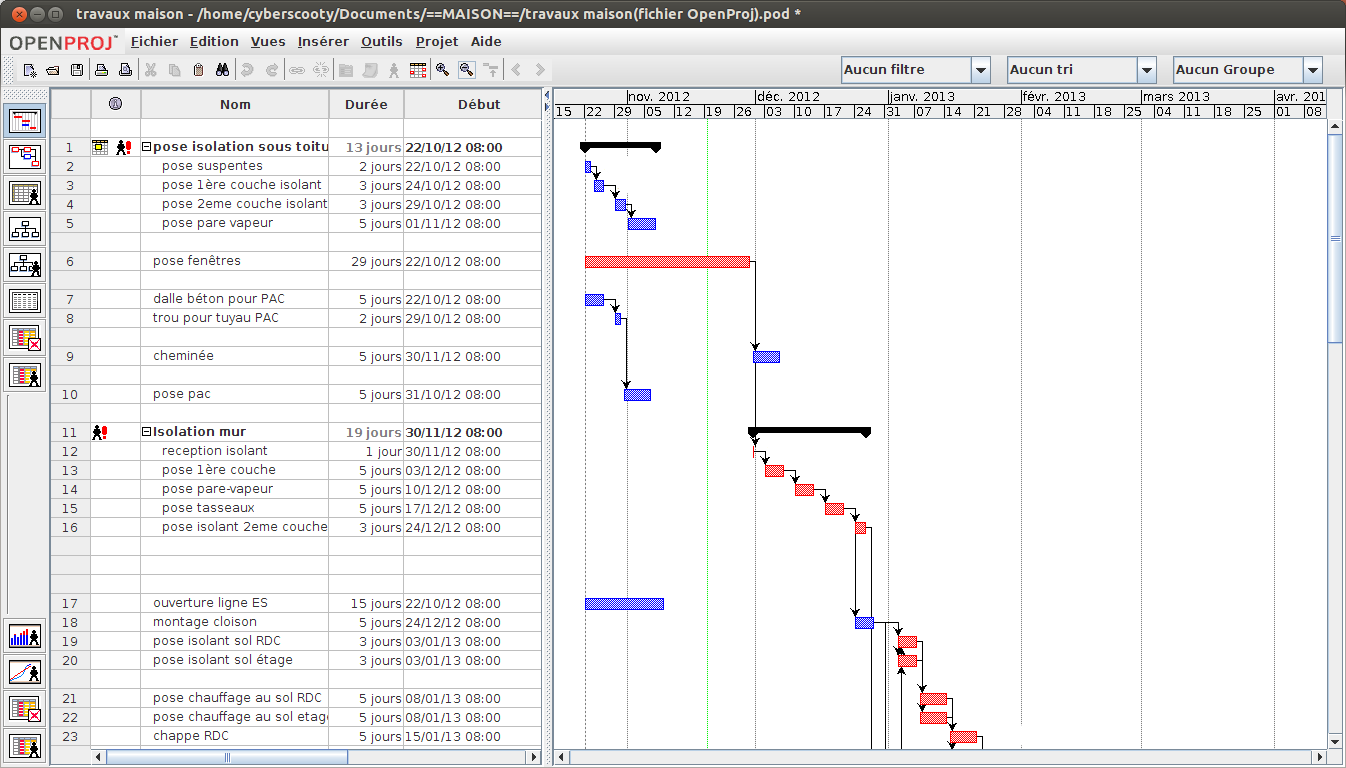Select the 'dalle béton pour PAC' task name
Image resolution: width=1346 pixels, height=768 pixels.
(219, 299)
